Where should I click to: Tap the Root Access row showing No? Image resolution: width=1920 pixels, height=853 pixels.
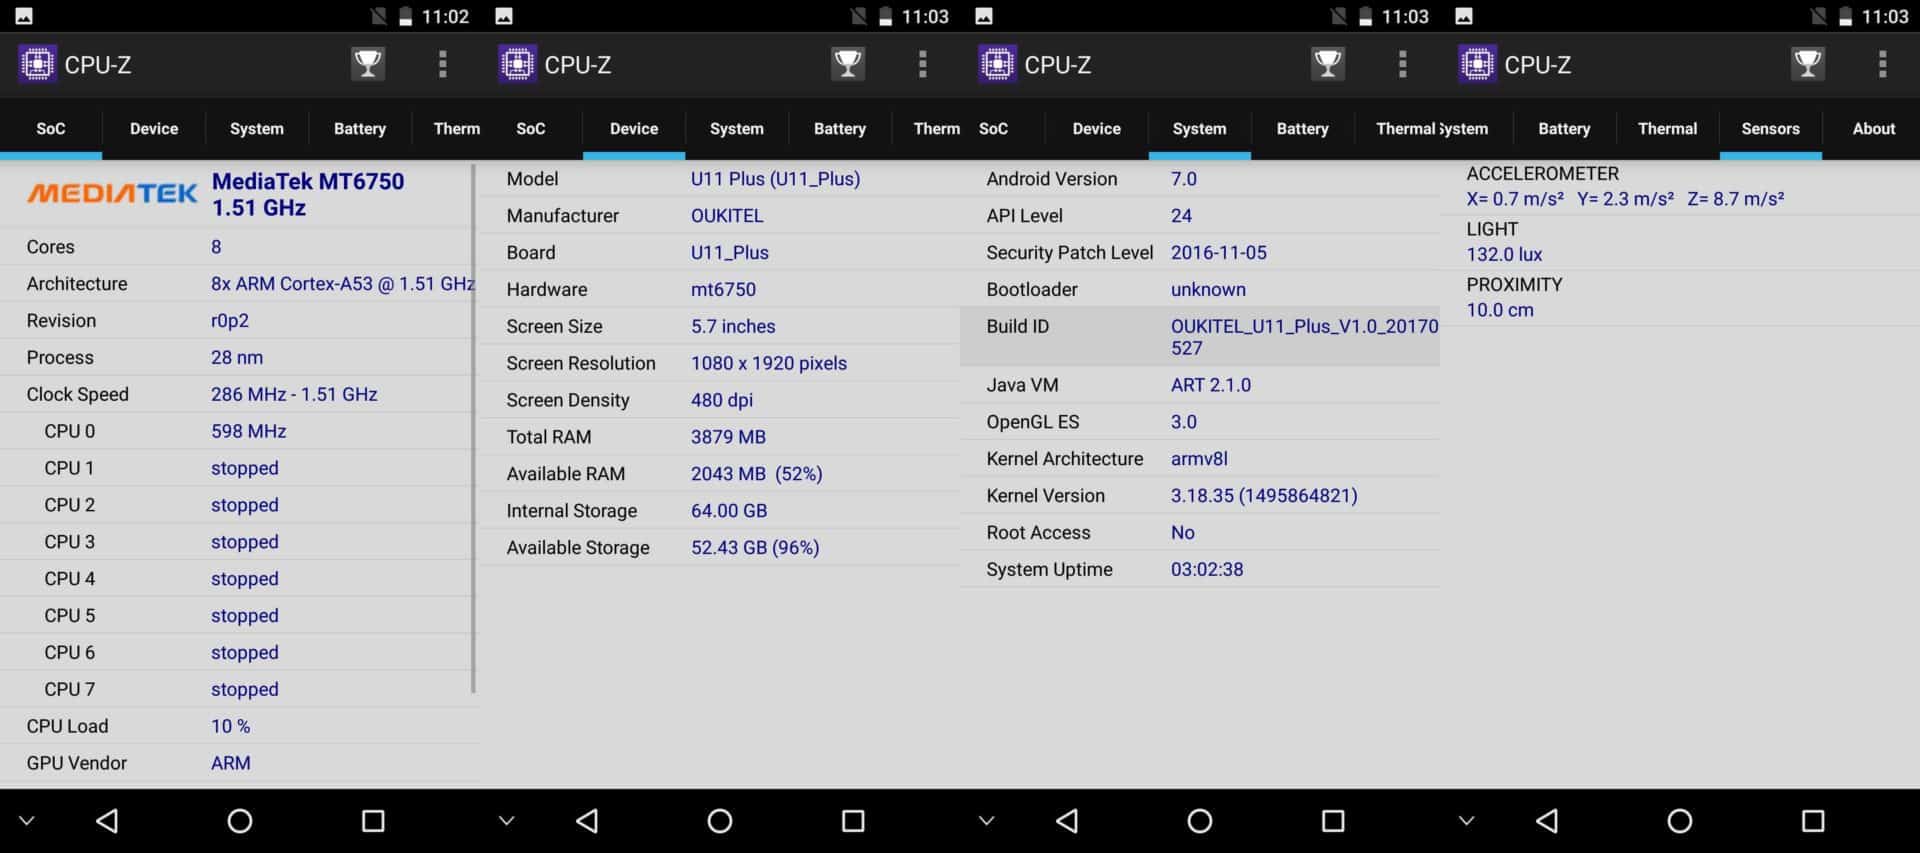pos(1200,533)
